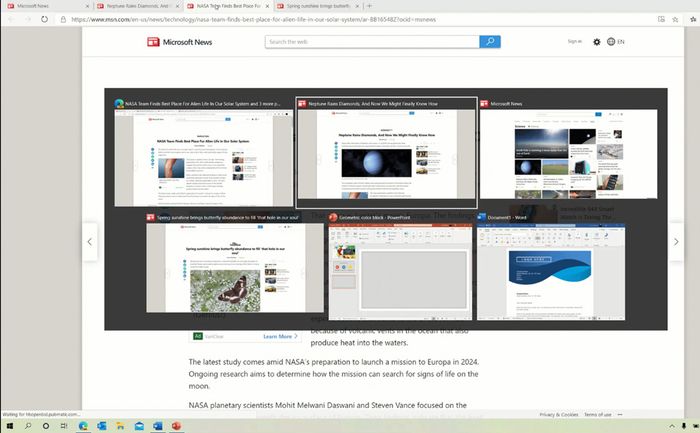Click the Search the web field
Screen dimensions: 700x433
click(x=372, y=42)
